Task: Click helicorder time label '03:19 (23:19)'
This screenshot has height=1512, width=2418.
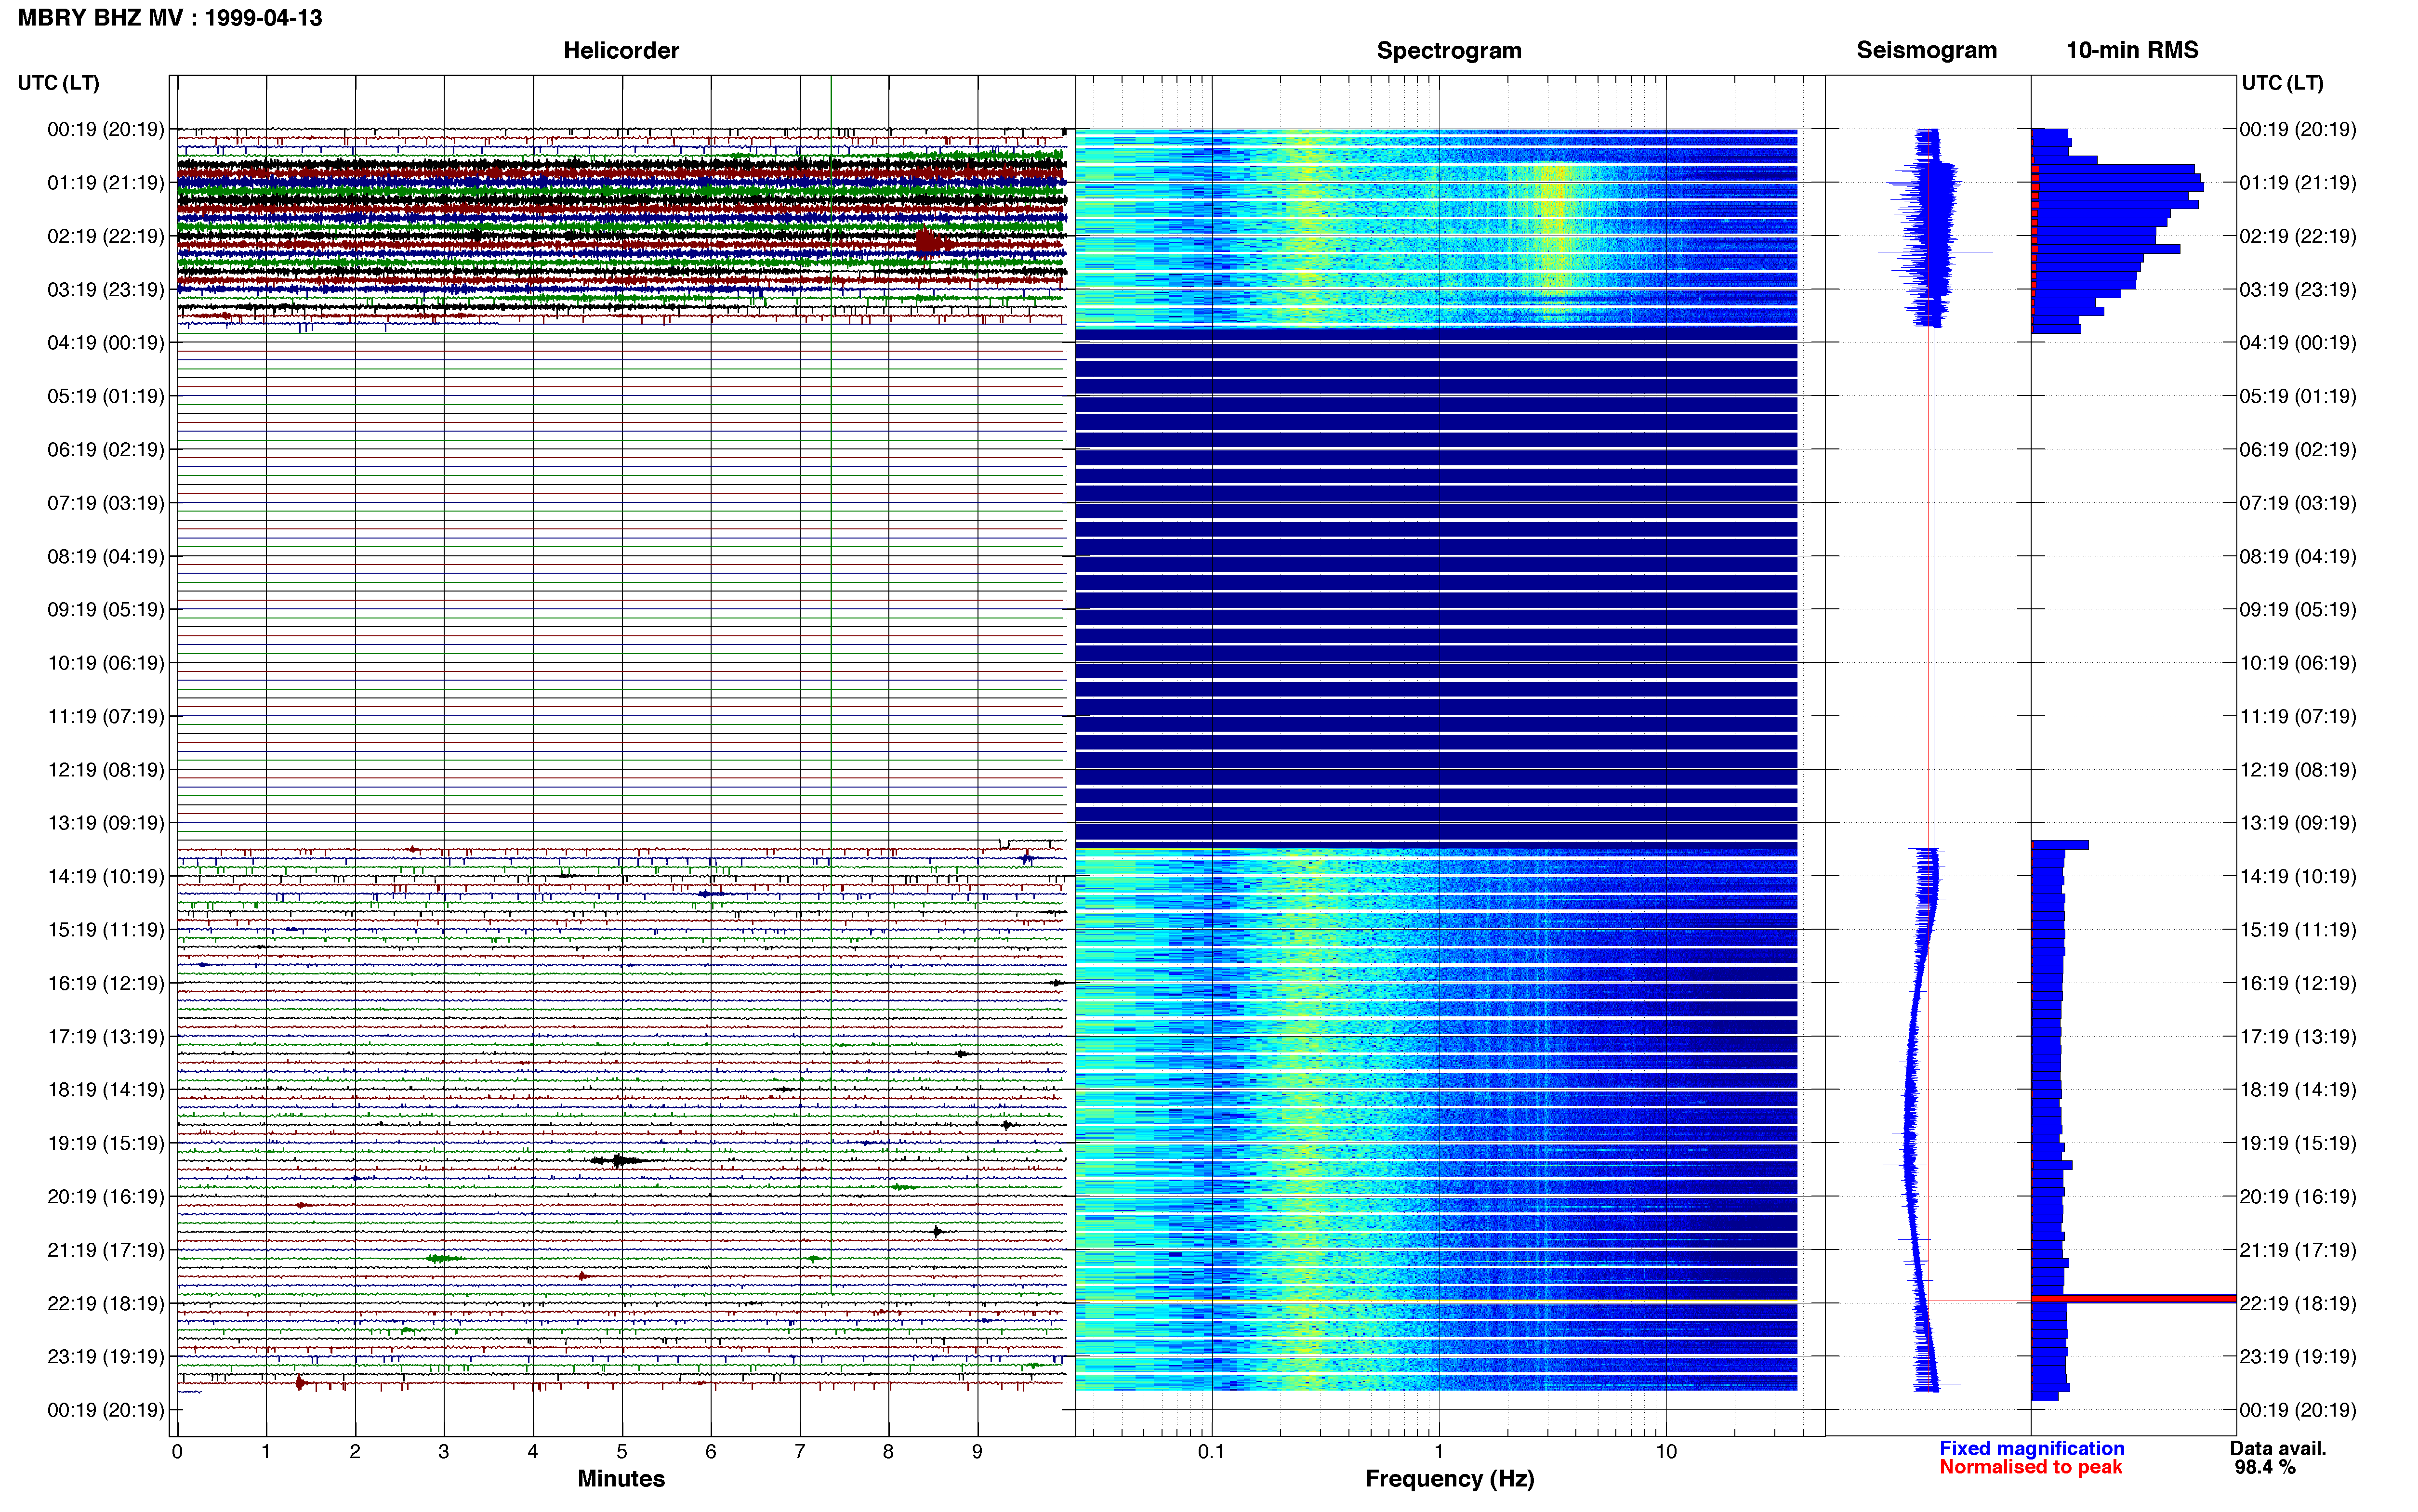Action: pos(105,290)
